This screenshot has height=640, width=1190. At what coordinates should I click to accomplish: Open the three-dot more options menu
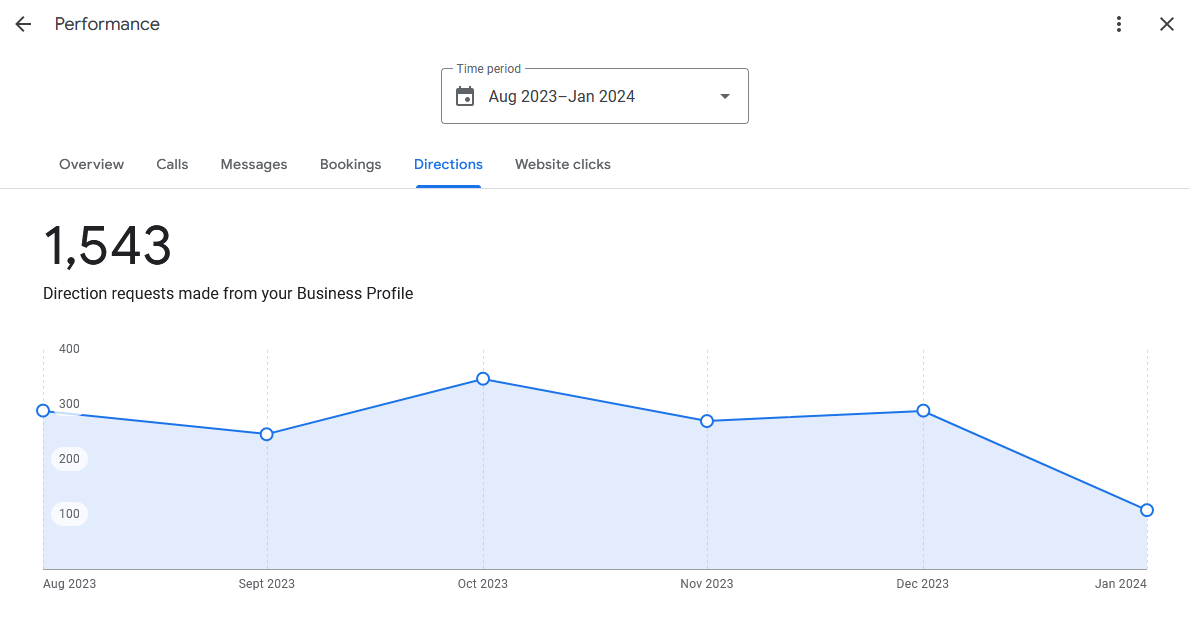tap(1119, 24)
